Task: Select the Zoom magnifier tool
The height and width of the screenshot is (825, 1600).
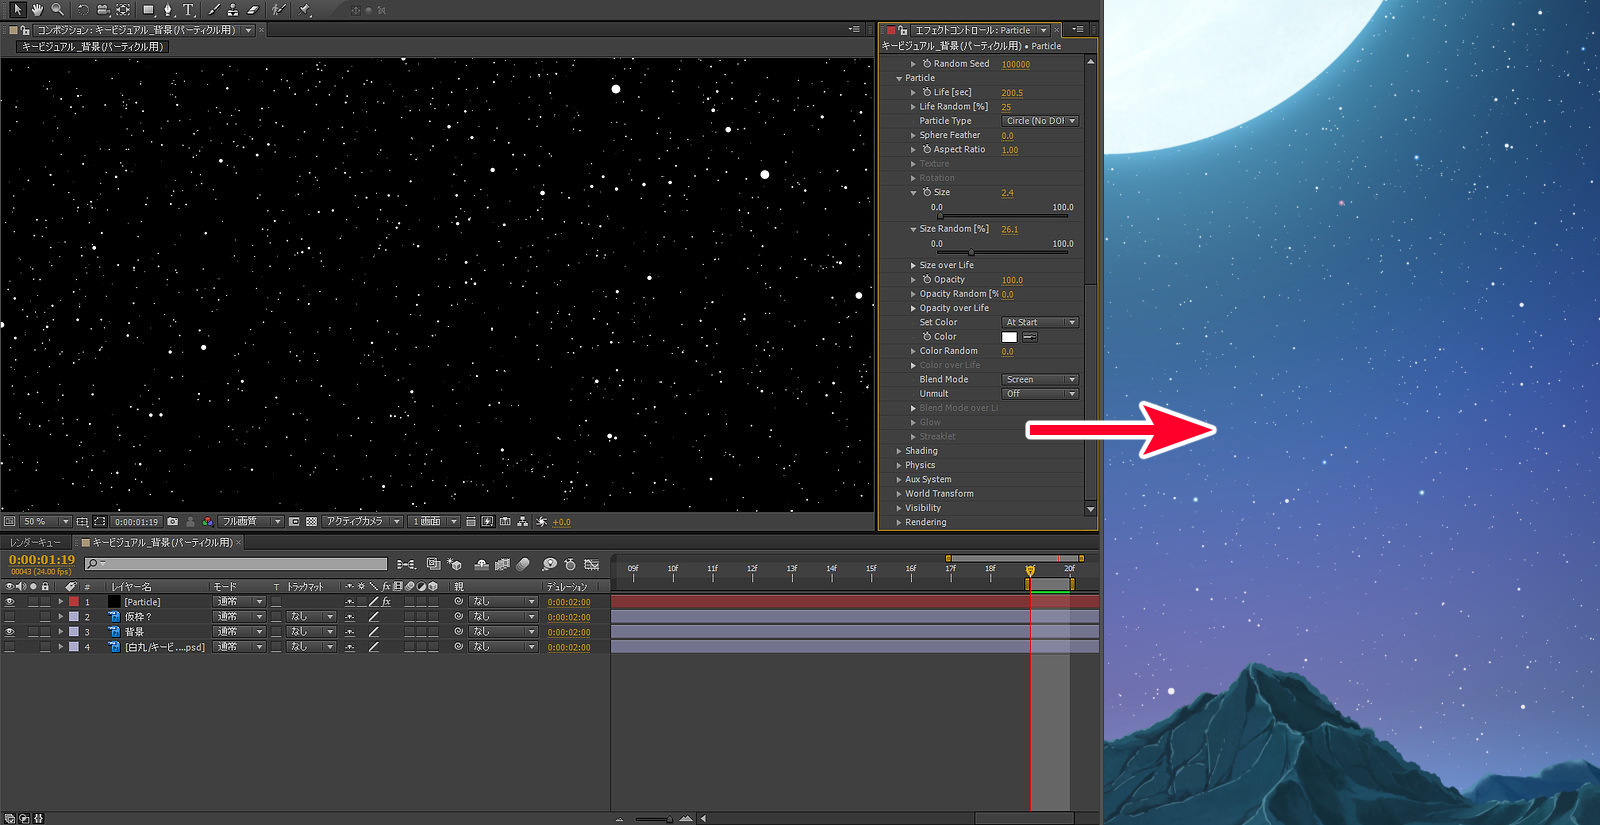Action: pos(57,10)
